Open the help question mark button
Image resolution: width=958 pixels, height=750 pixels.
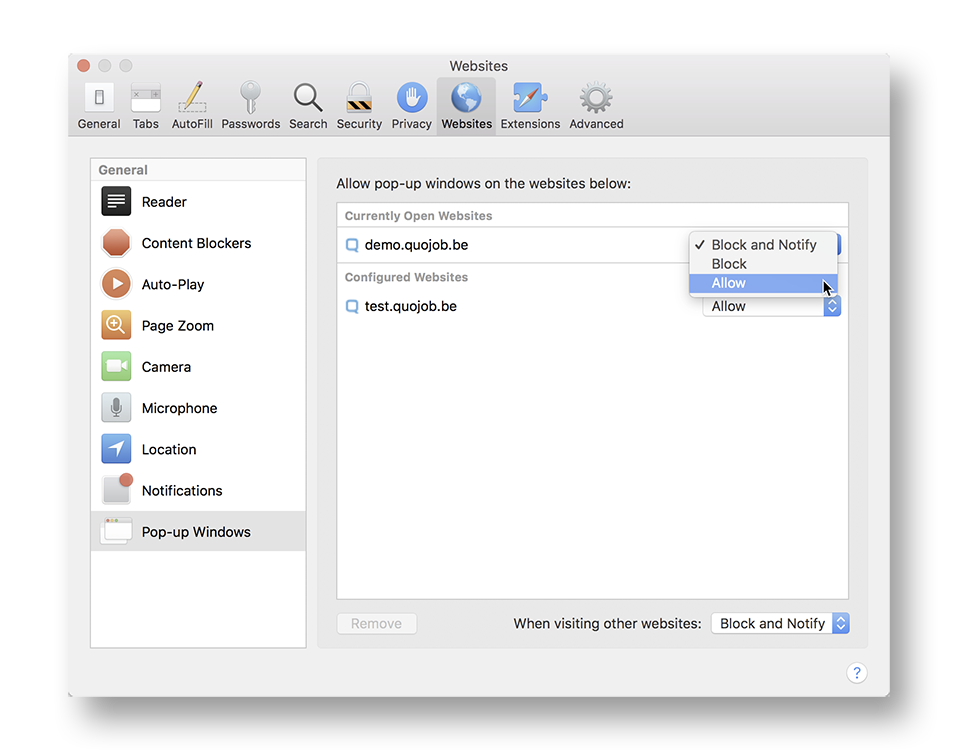tap(857, 673)
